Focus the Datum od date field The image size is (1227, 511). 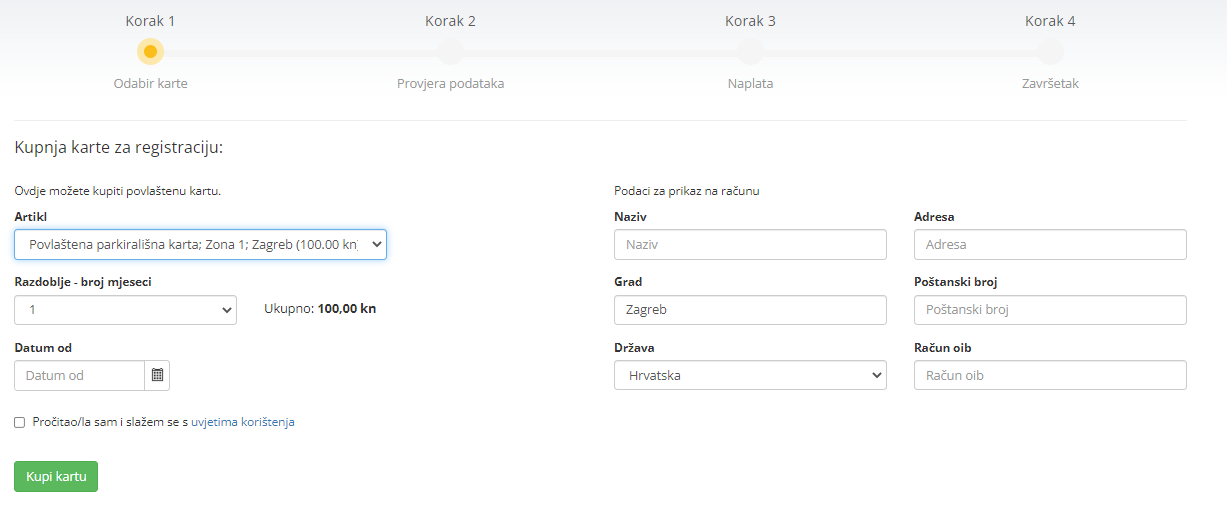point(80,375)
